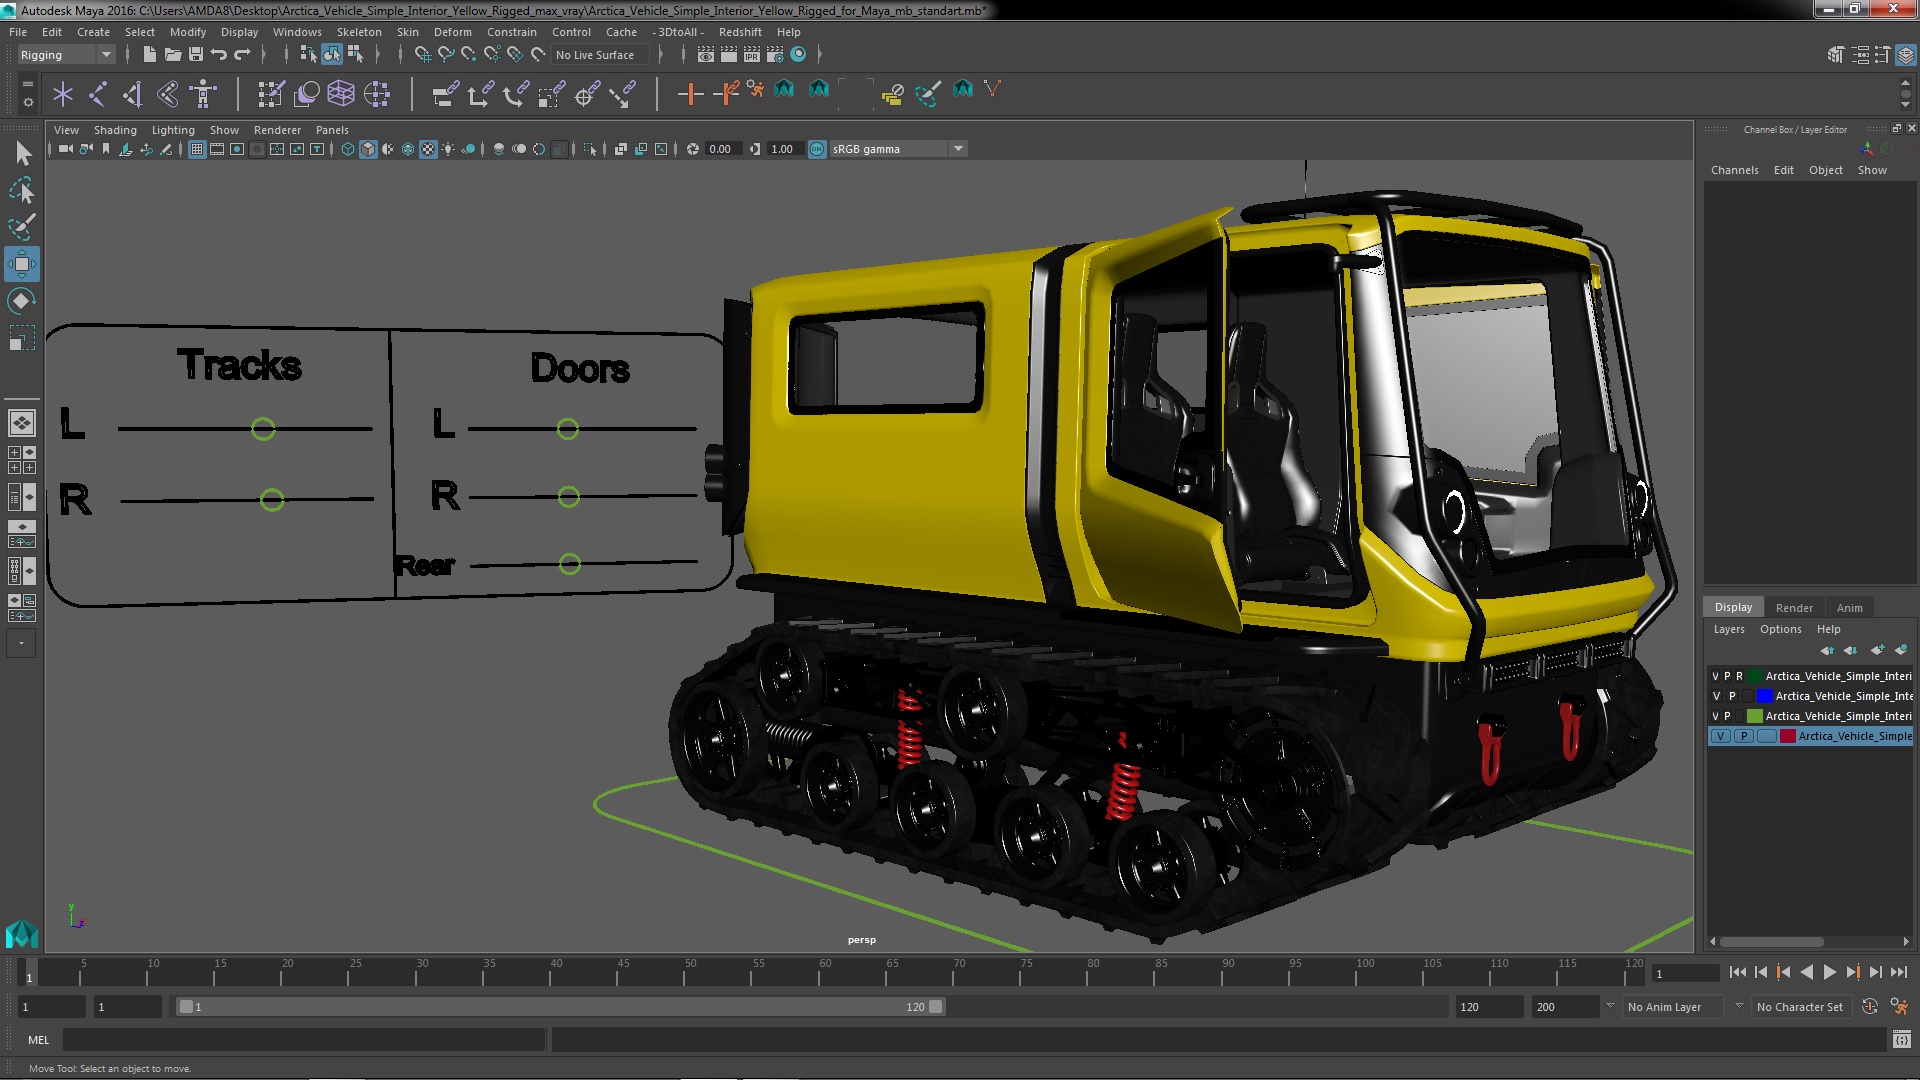Open the Skin menu

pos(407,32)
